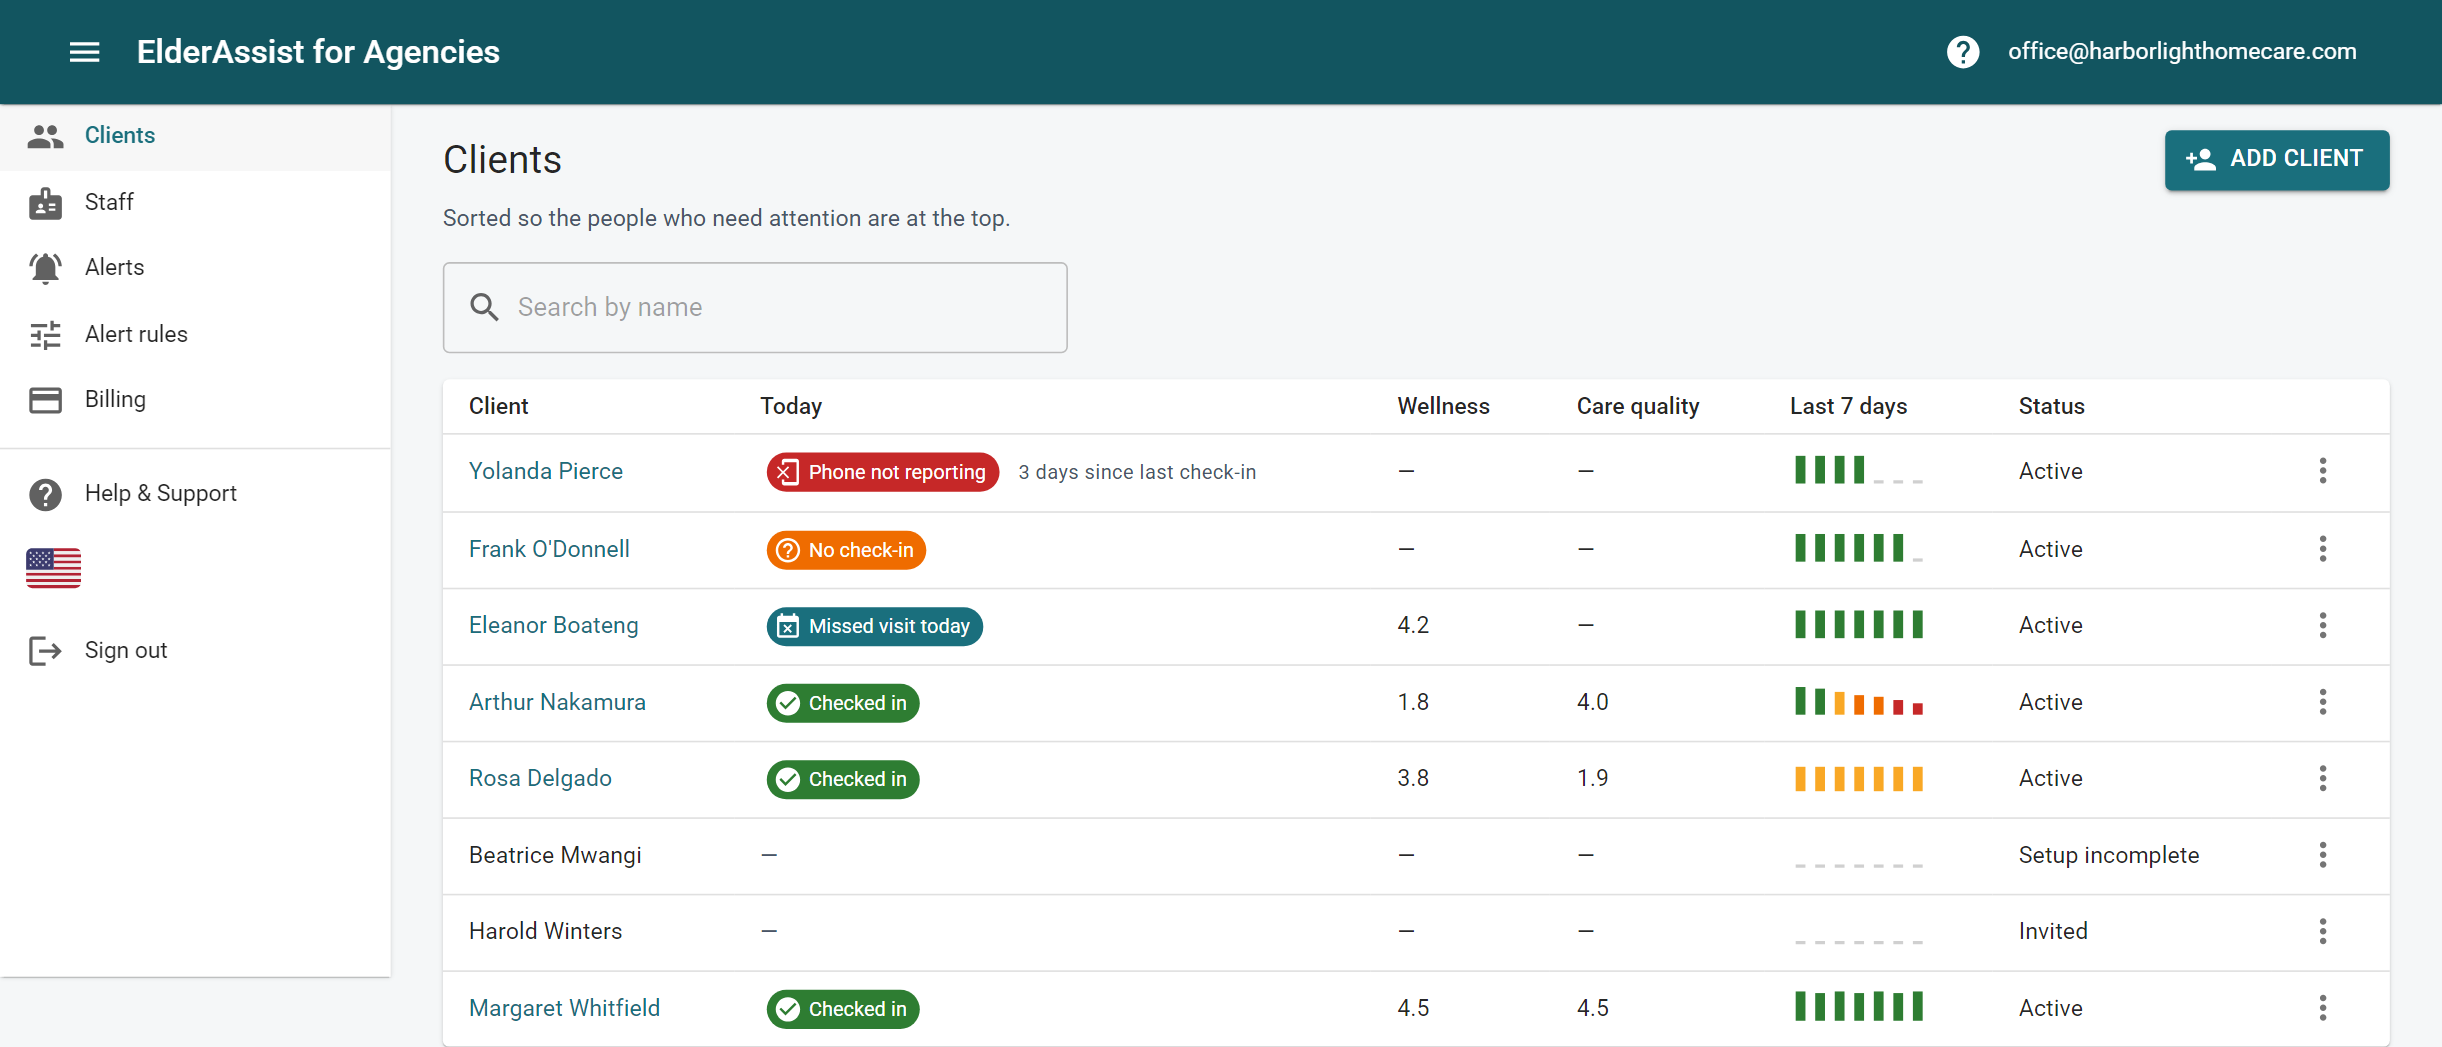2442x1047 pixels.
Task: Click Margaret Whitfield's Checked in badge
Action: pyautogui.click(x=842, y=1009)
